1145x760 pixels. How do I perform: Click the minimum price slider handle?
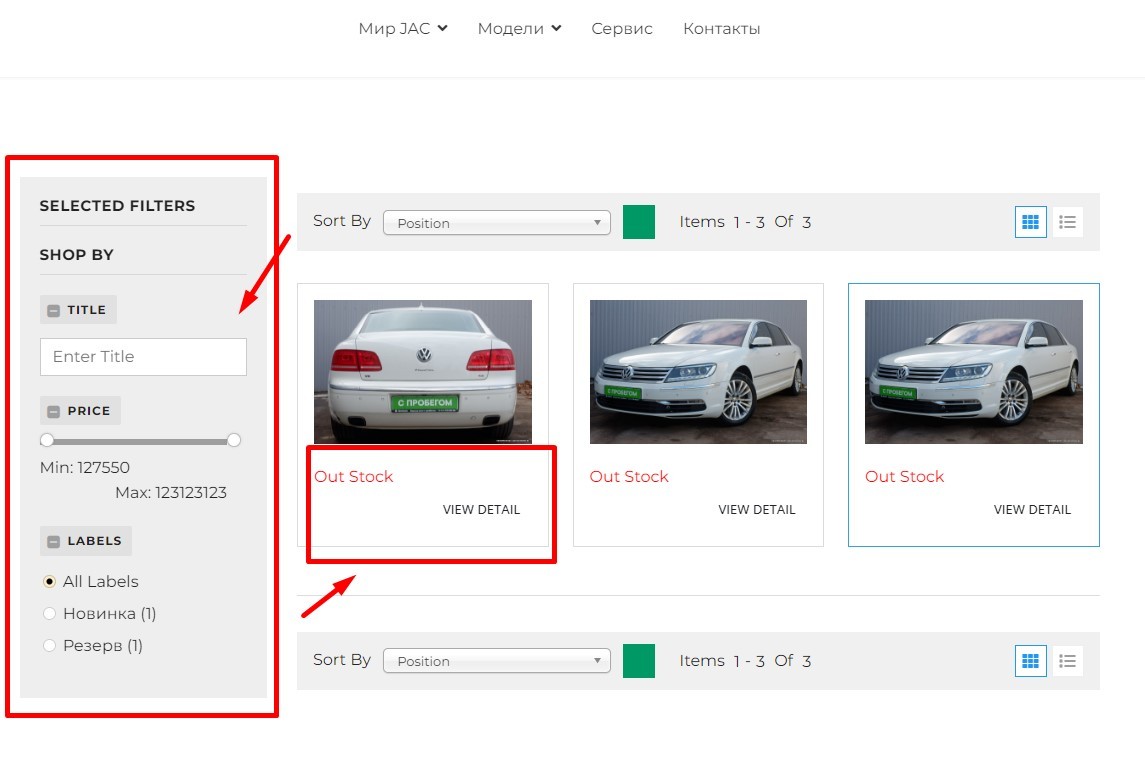(x=47, y=440)
